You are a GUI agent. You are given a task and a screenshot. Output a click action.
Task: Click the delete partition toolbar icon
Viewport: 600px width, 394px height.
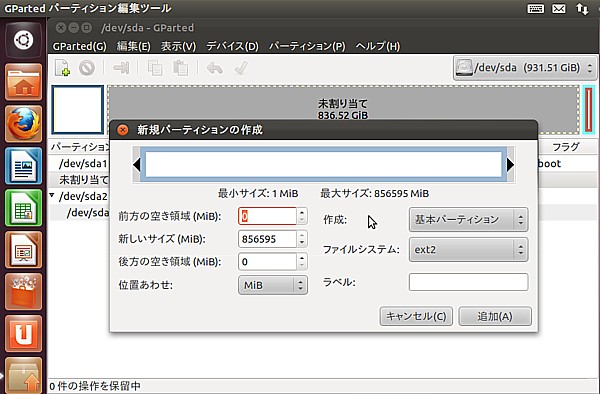(x=87, y=68)
